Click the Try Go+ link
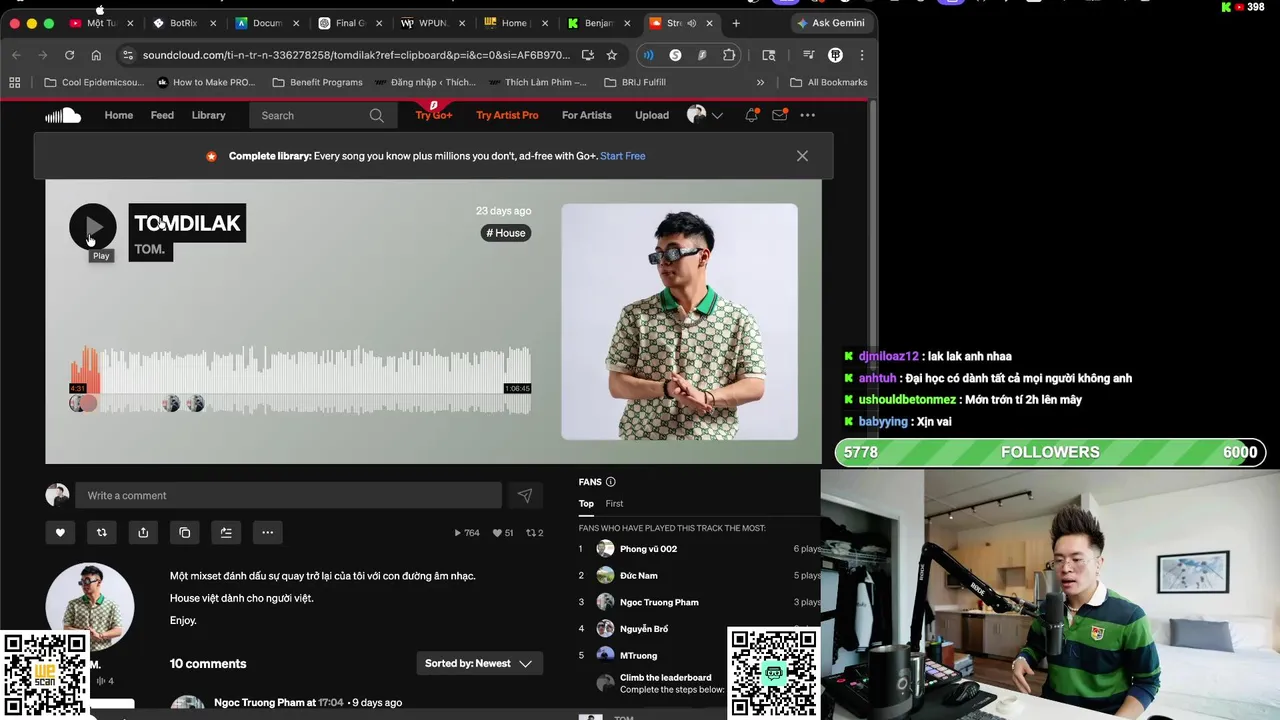The height and width of the screenshot is (720, 1280). [x=434, y=115]
